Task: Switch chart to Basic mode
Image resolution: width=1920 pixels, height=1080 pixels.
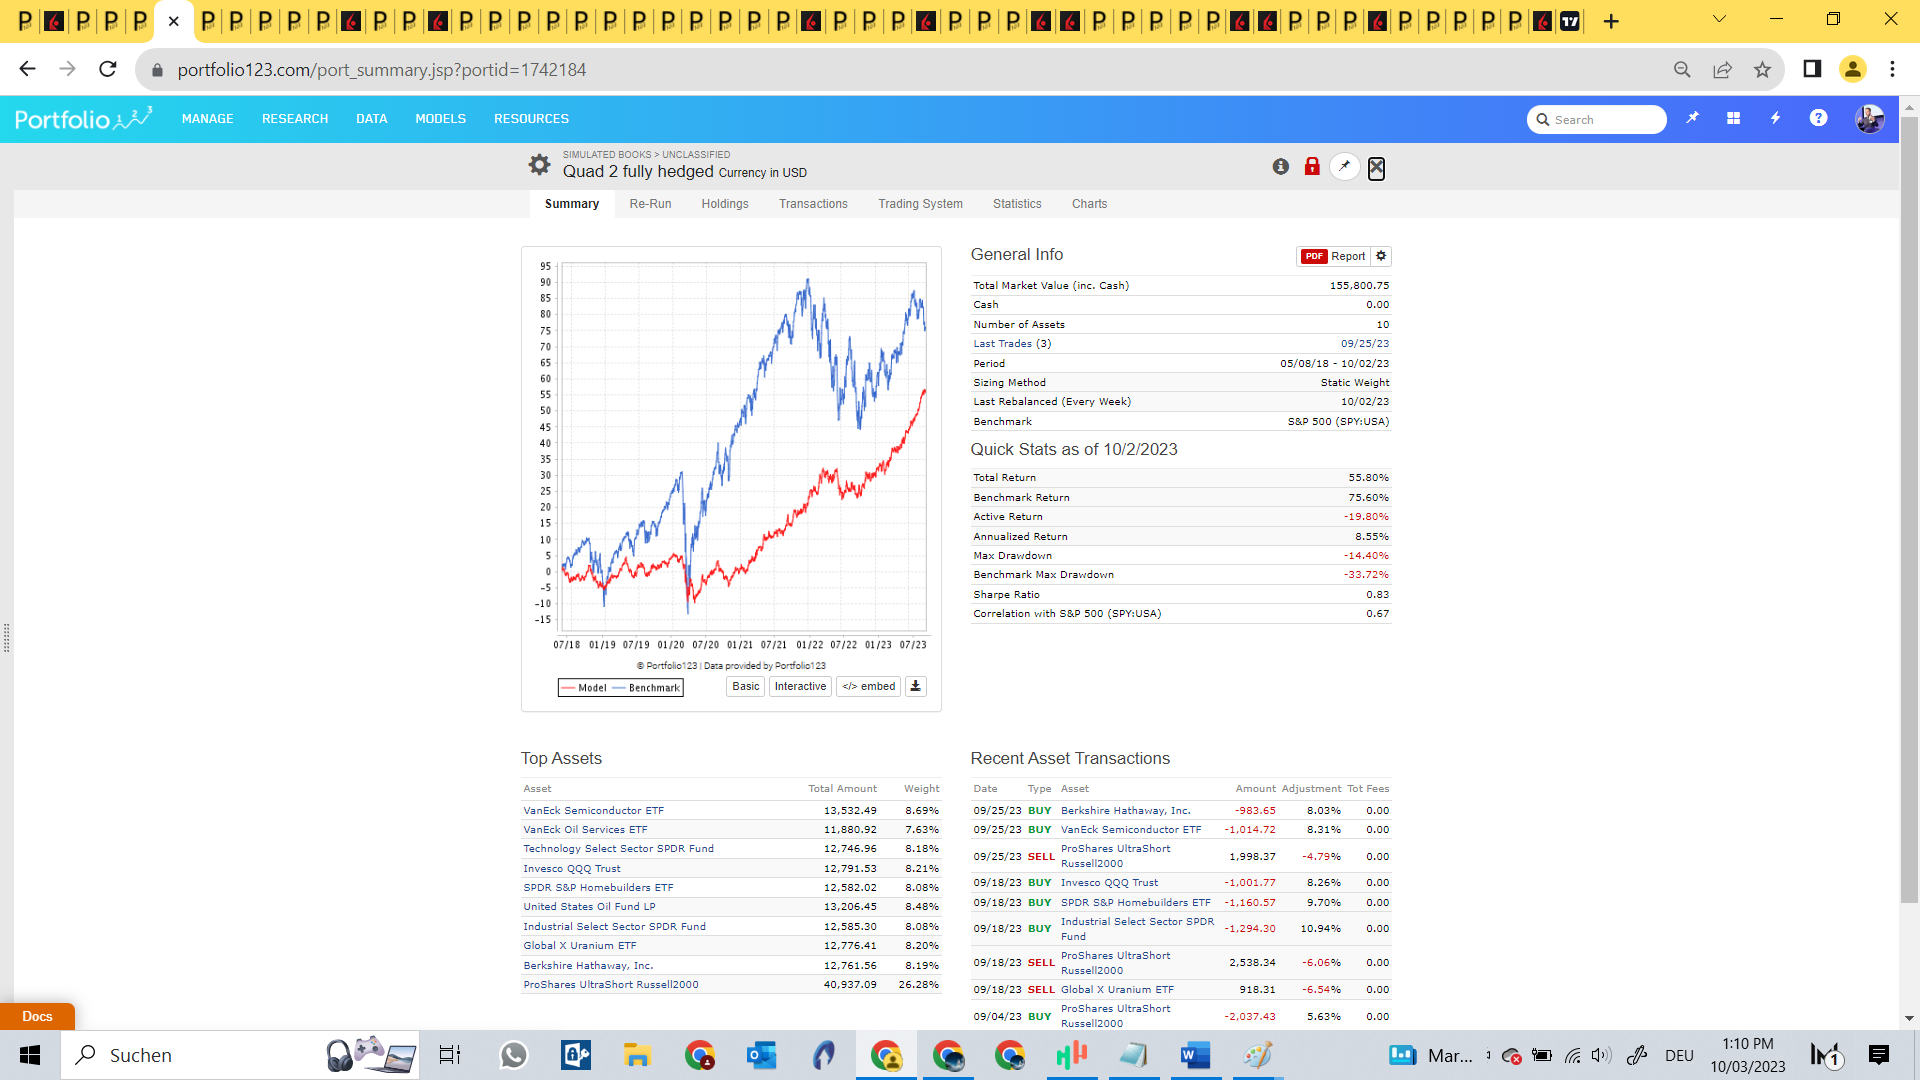Action: pos(745,687)
